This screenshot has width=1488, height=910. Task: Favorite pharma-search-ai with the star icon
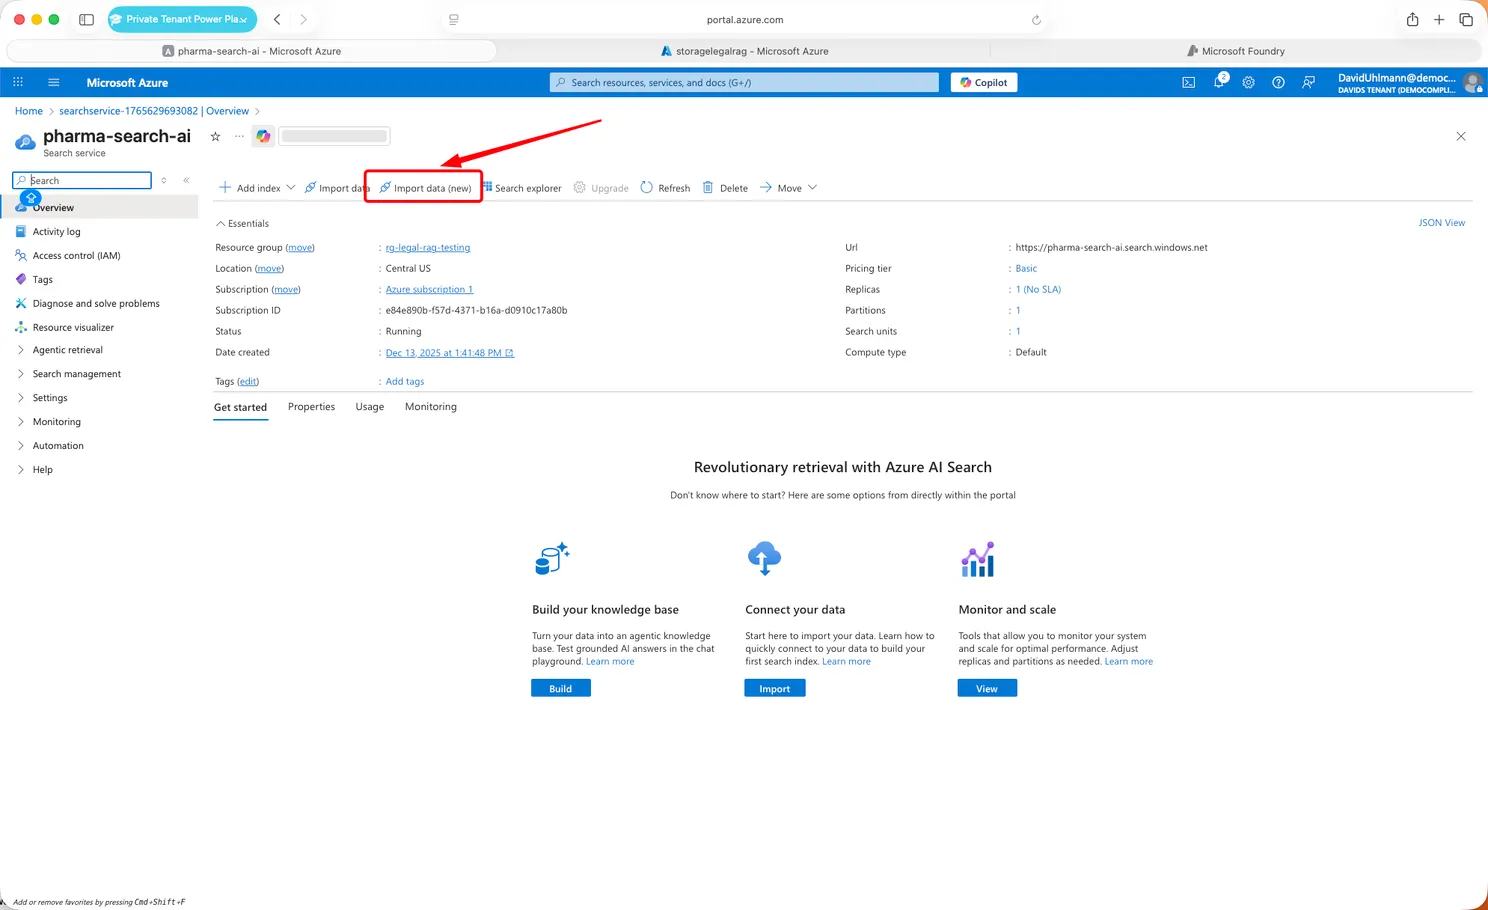click(x=215, y=136)
